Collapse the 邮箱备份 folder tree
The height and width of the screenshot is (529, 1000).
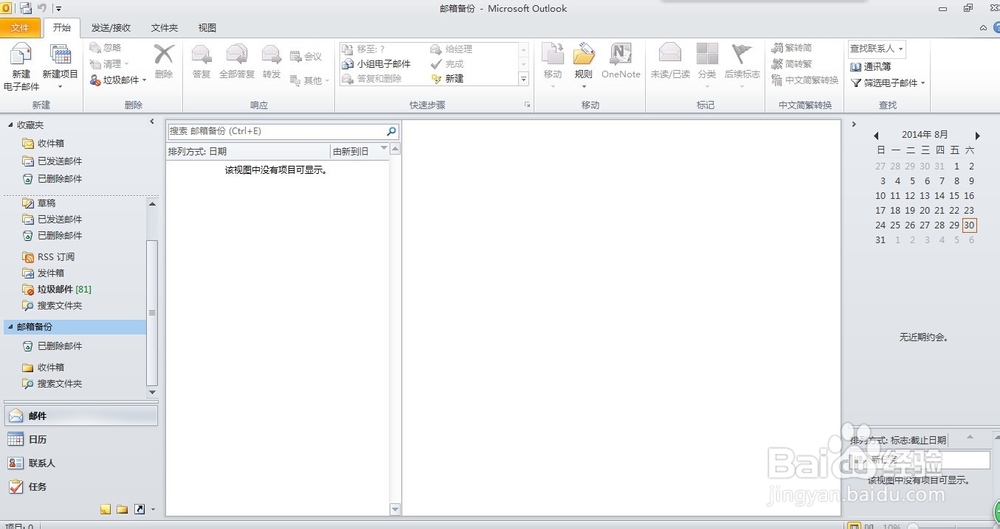pyautogui.click(x=10, y=327)
